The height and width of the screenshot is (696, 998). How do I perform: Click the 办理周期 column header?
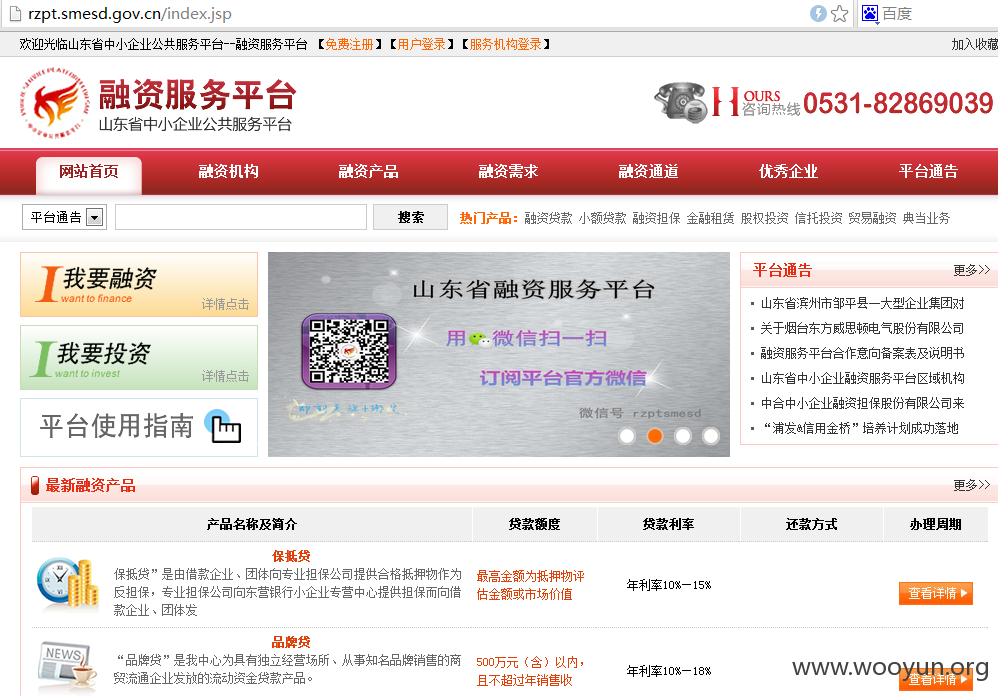[936, 524]
